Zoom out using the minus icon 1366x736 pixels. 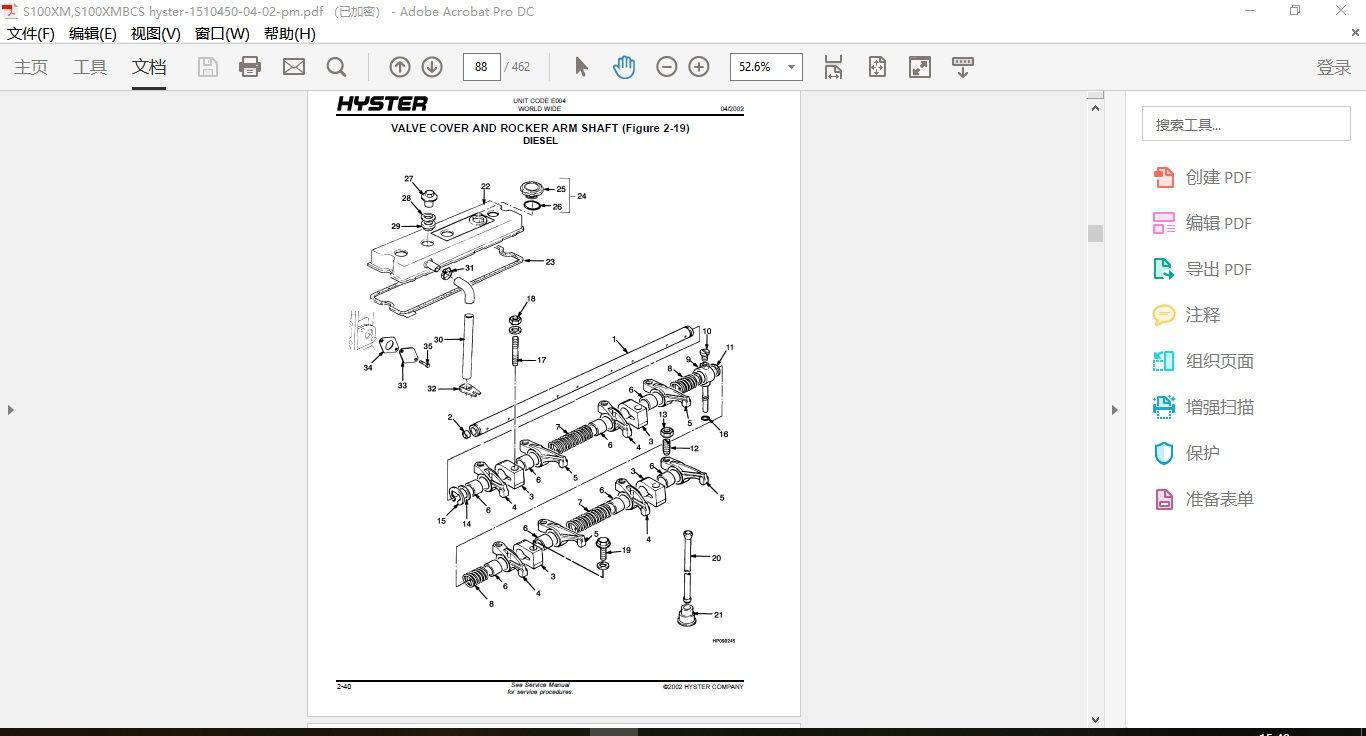667,66
